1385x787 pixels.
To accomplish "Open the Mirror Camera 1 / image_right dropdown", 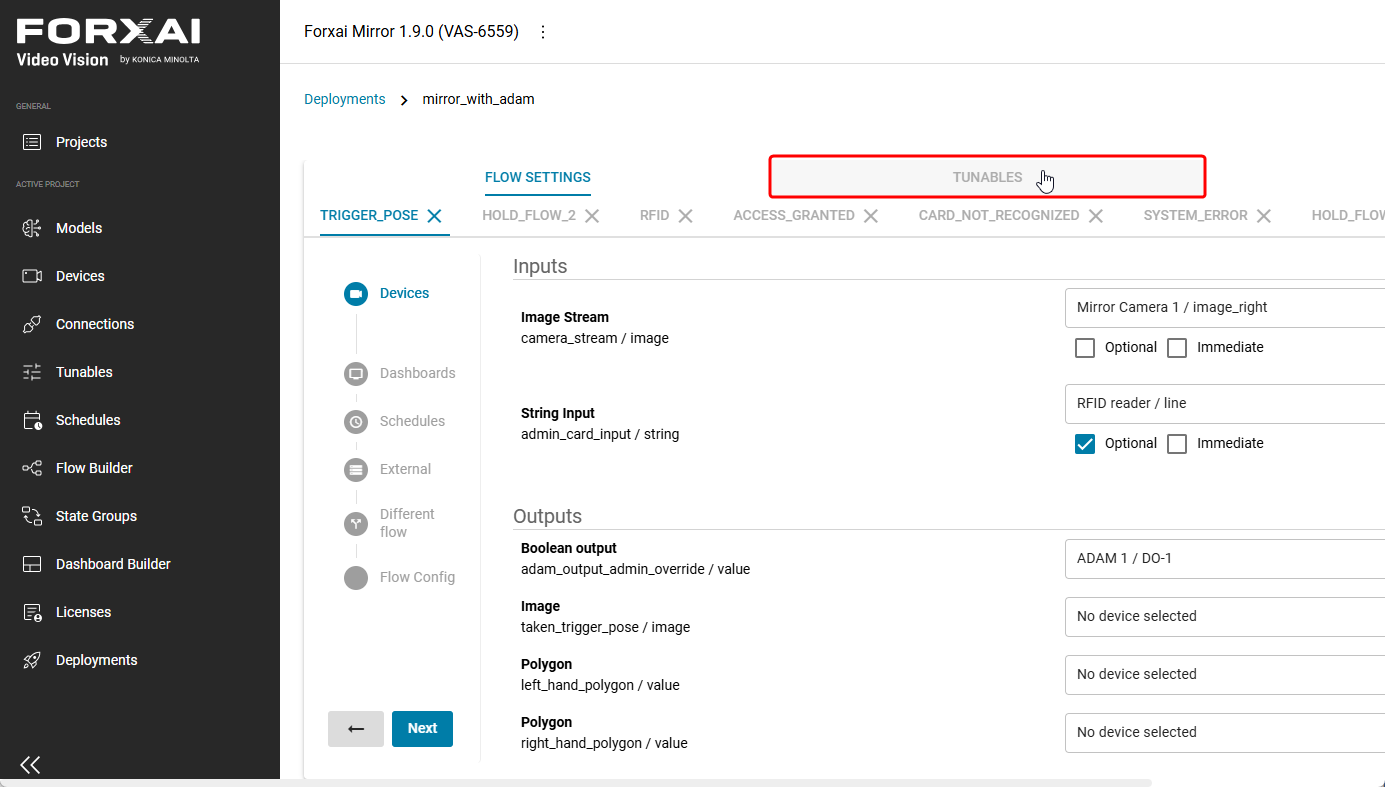I will tap(1225, 307).
